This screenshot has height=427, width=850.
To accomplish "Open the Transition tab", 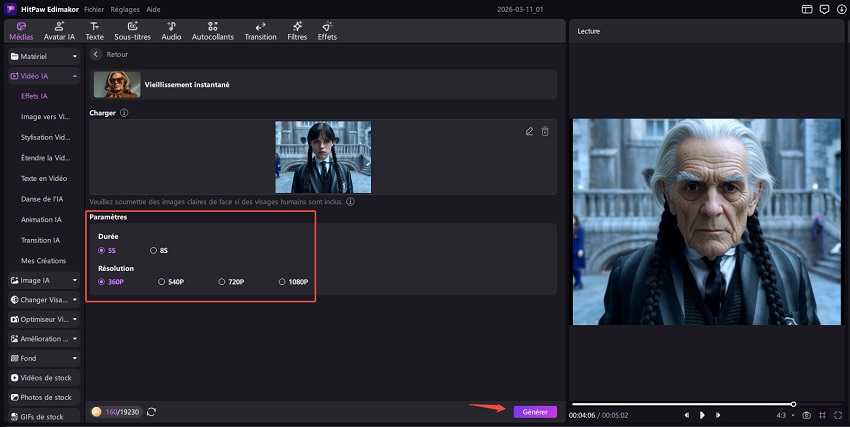I will click(x=260, y=31).
